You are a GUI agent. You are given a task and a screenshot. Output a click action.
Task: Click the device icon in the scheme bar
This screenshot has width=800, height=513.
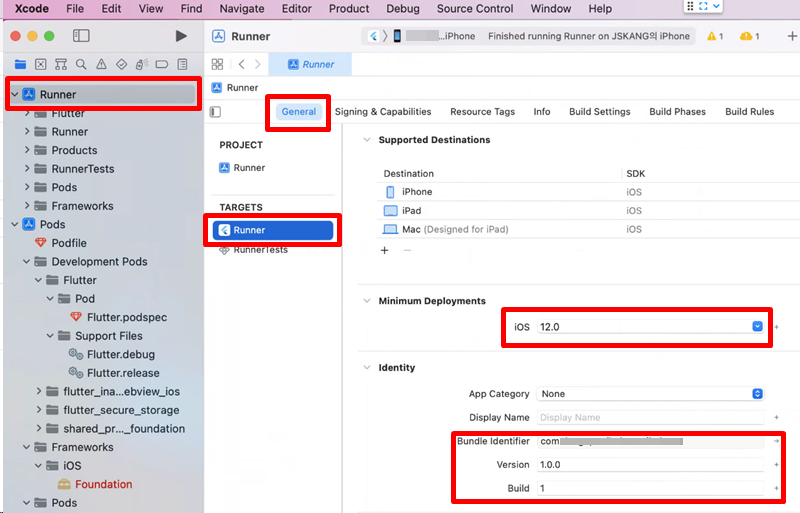[397, 36]
